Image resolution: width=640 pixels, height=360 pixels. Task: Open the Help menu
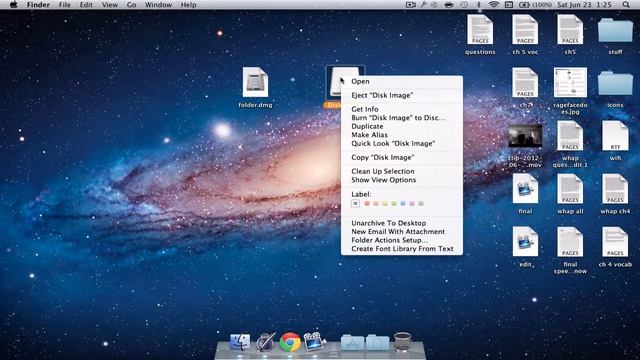(188, 5)
